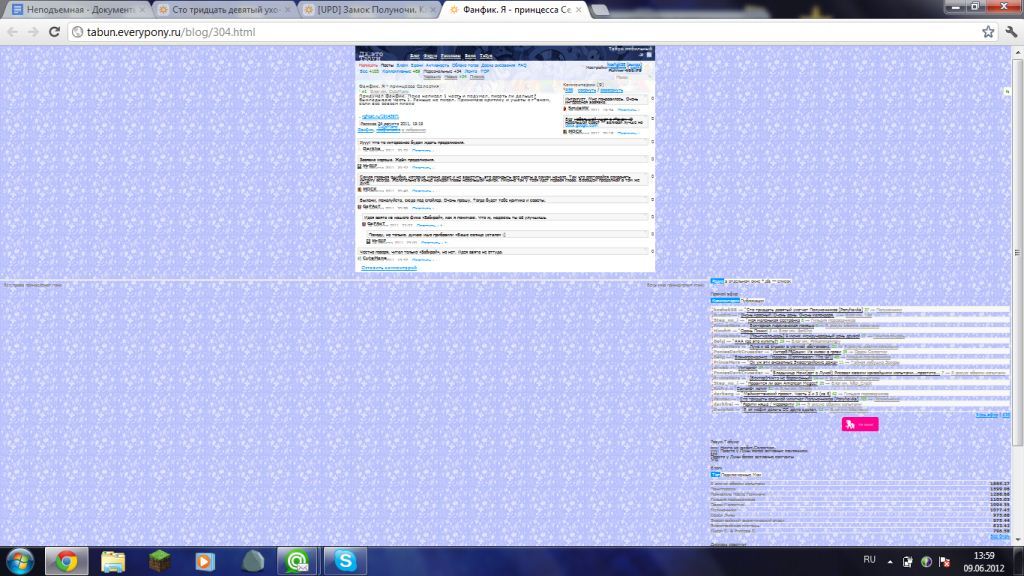Click the vertical scrollbar thumb of the page
Viewport: 1024px width, 576px height.
[x=1017, y=252]
